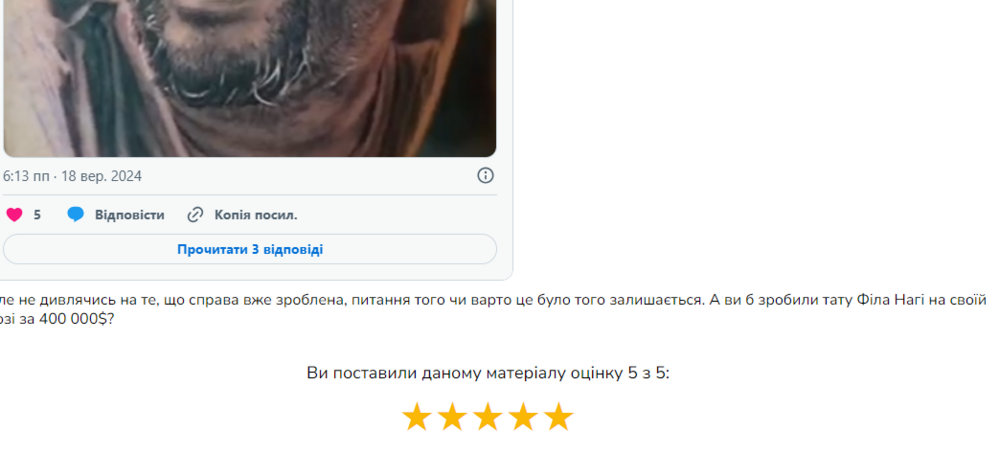This screenshot has width=1000, height=454.
Task: Set rating with the fourth star
Action: click(x=524, y=417)
